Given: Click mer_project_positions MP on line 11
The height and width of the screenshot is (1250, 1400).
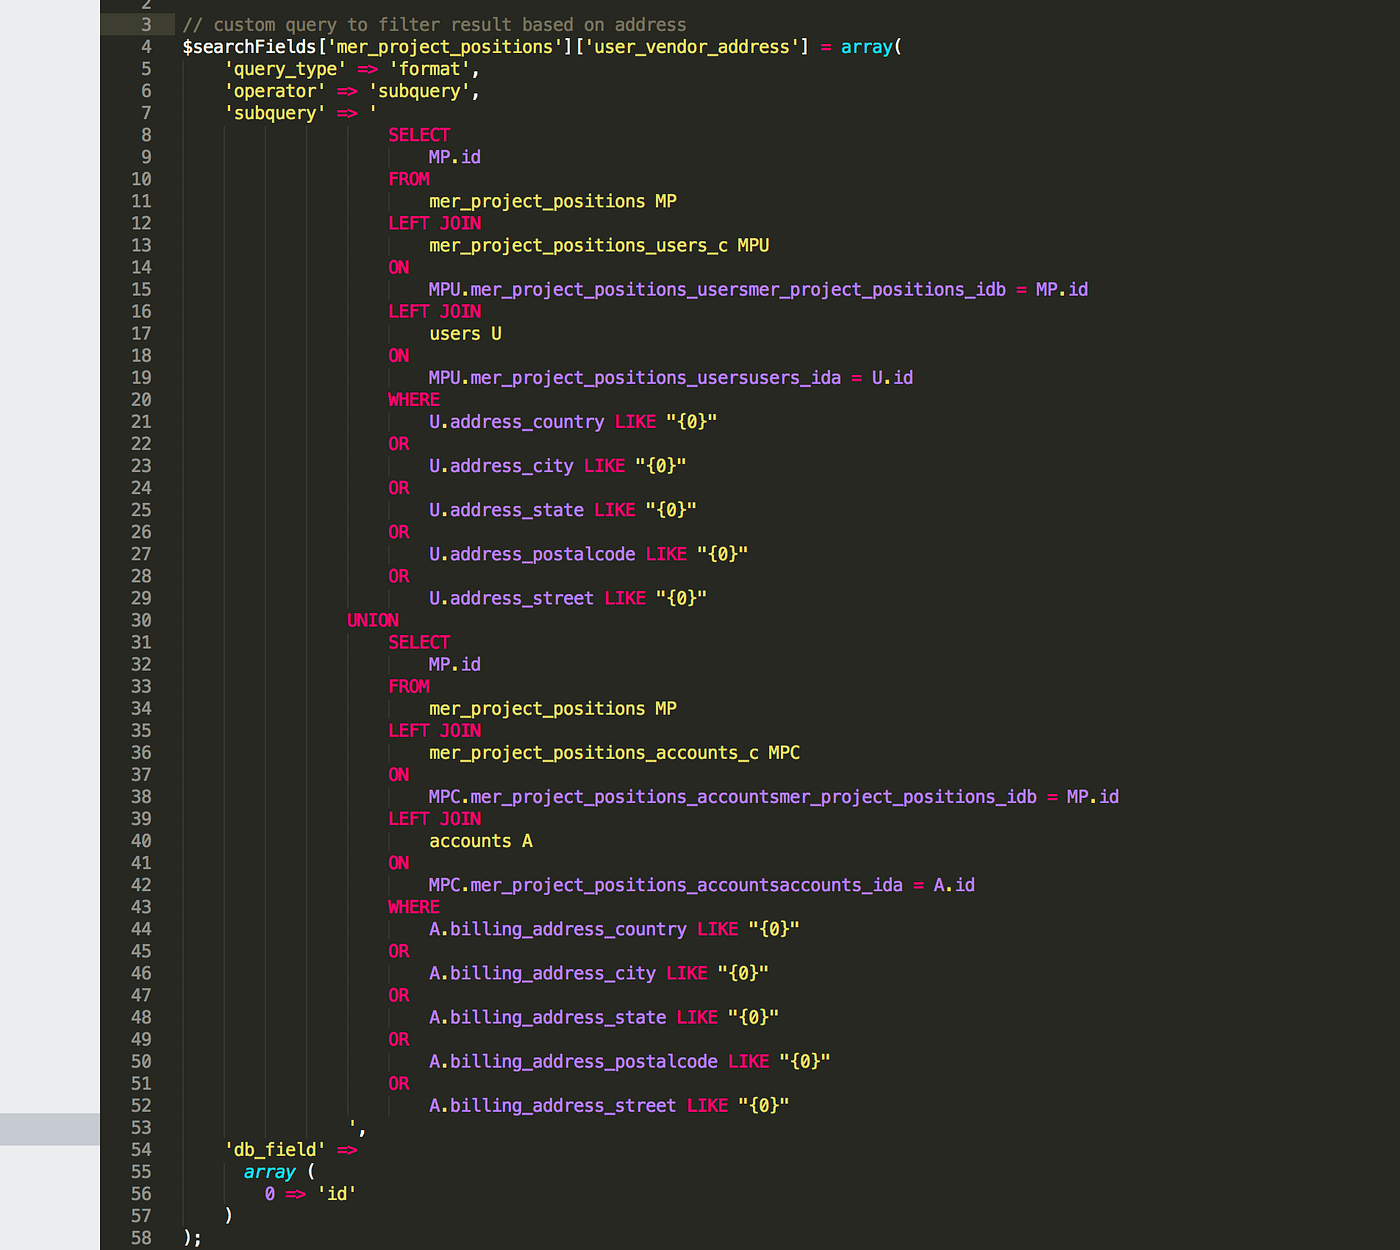Looking at the screenshot, I should pos(553,201).
